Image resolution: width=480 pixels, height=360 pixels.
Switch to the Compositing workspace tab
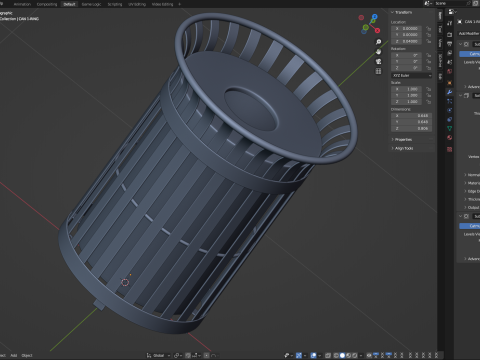coord(47,4)
